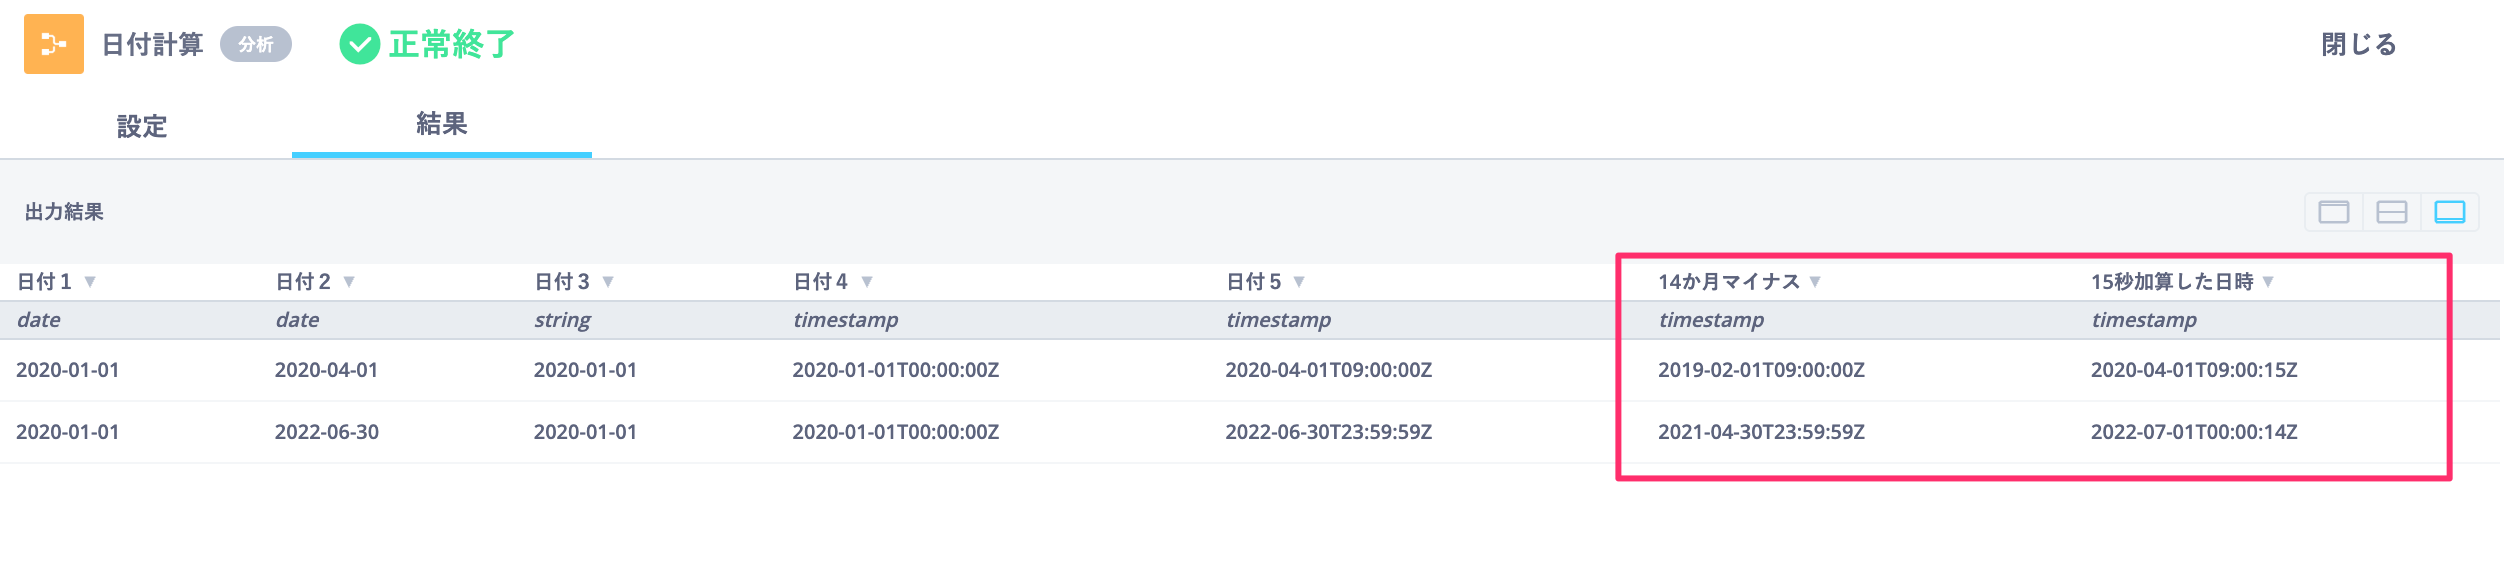The width and height of the screenshot is (2504, 567).
Task: Click the 分析 badge label
Action: click(x=256, y=44)
